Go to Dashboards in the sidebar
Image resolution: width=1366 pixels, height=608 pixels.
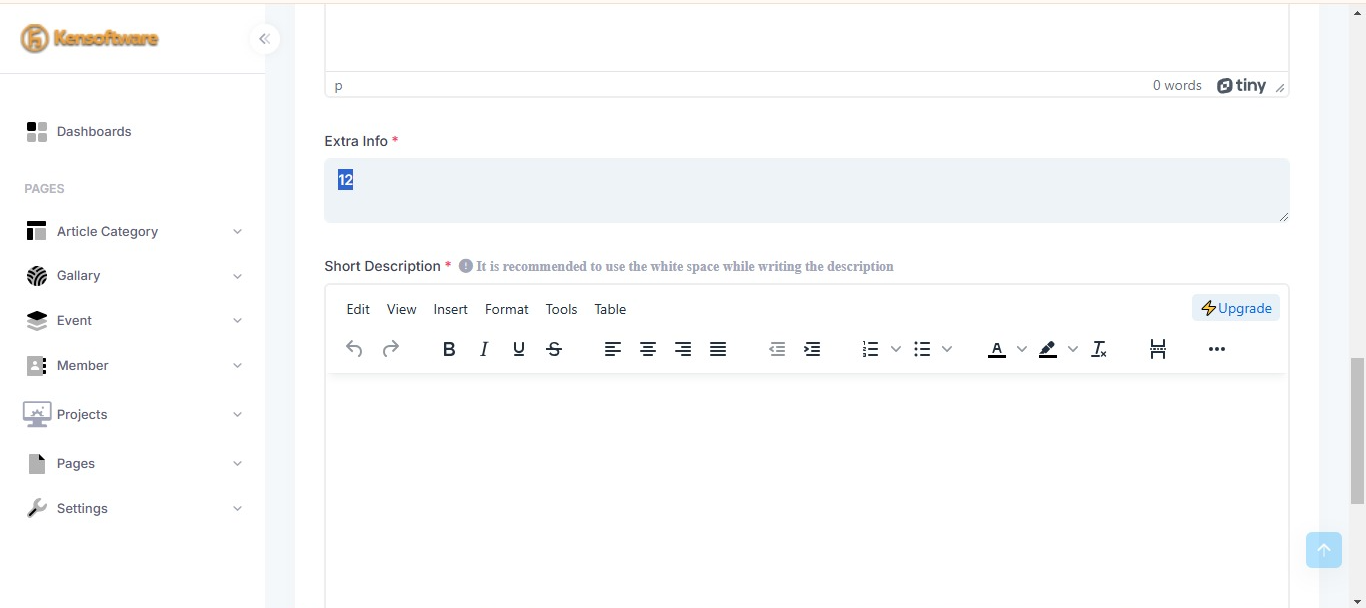93,131
